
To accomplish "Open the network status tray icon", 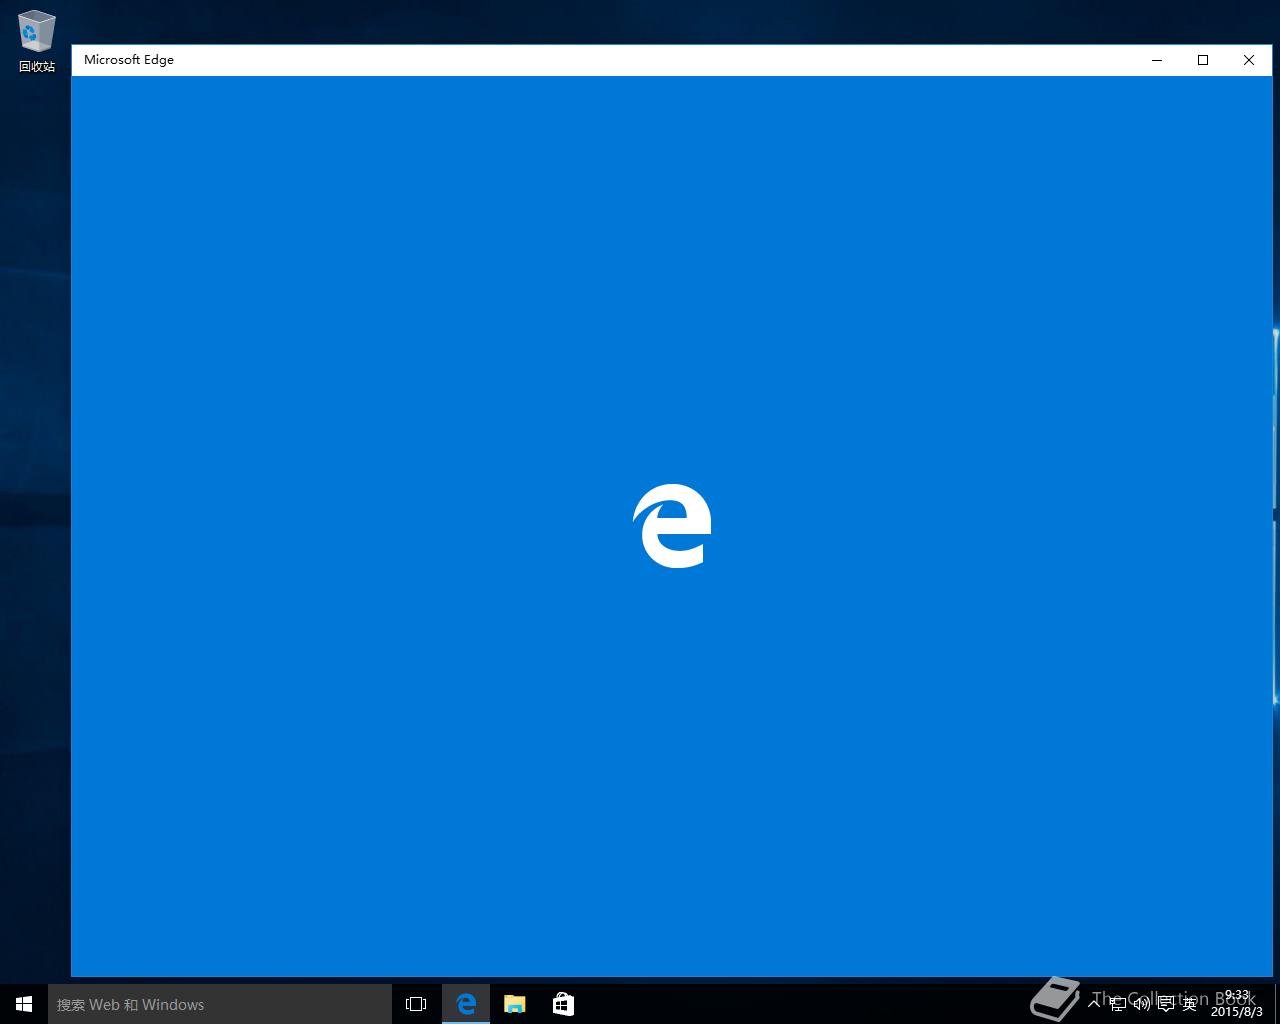I will [x=1118, y=1004].
